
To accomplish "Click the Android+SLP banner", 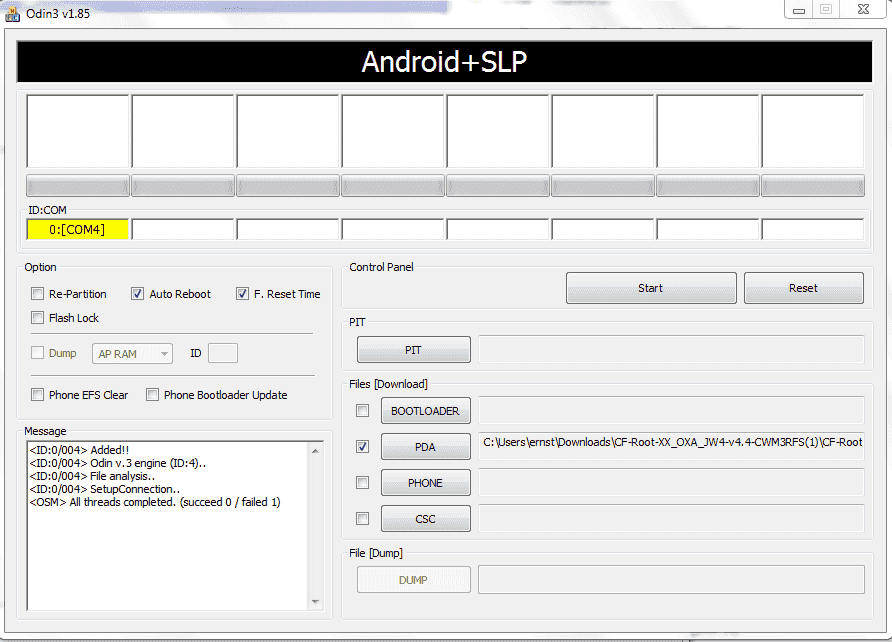I will click(444, 61).
